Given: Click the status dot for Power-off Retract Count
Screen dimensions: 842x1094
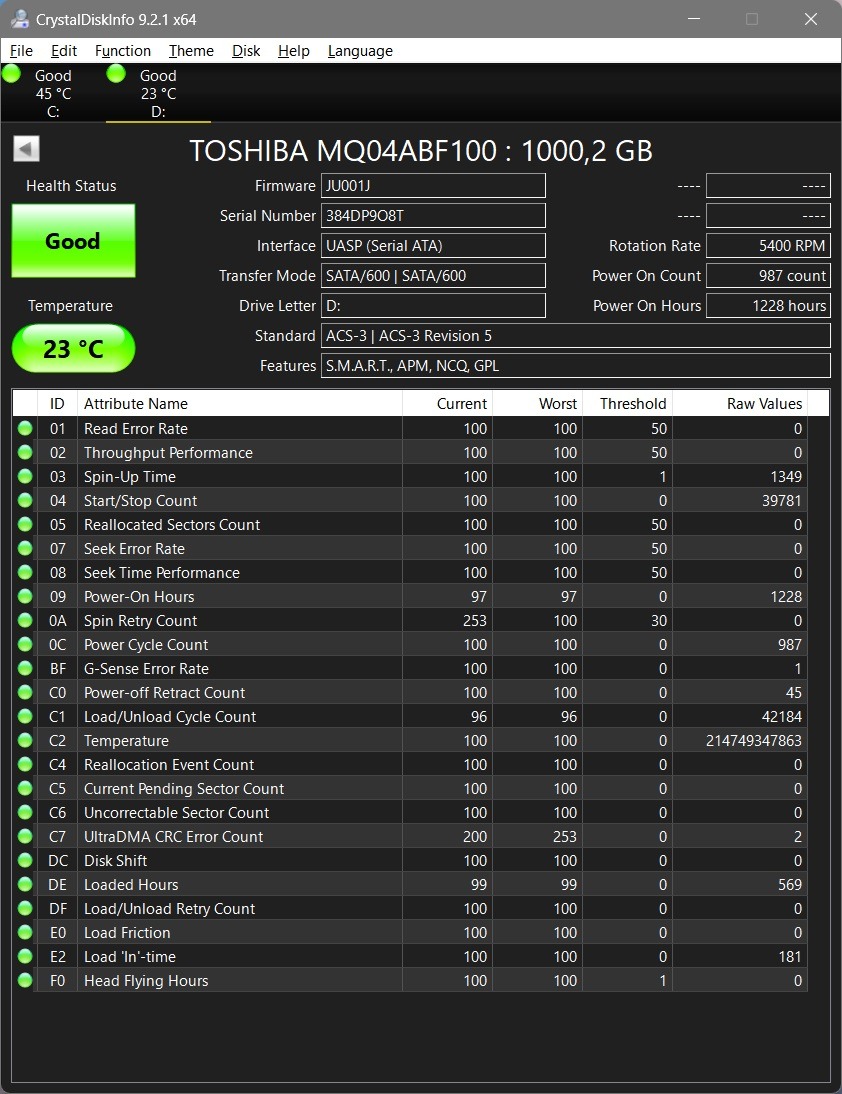Looking at the screenshot, I should click(25, 692).
